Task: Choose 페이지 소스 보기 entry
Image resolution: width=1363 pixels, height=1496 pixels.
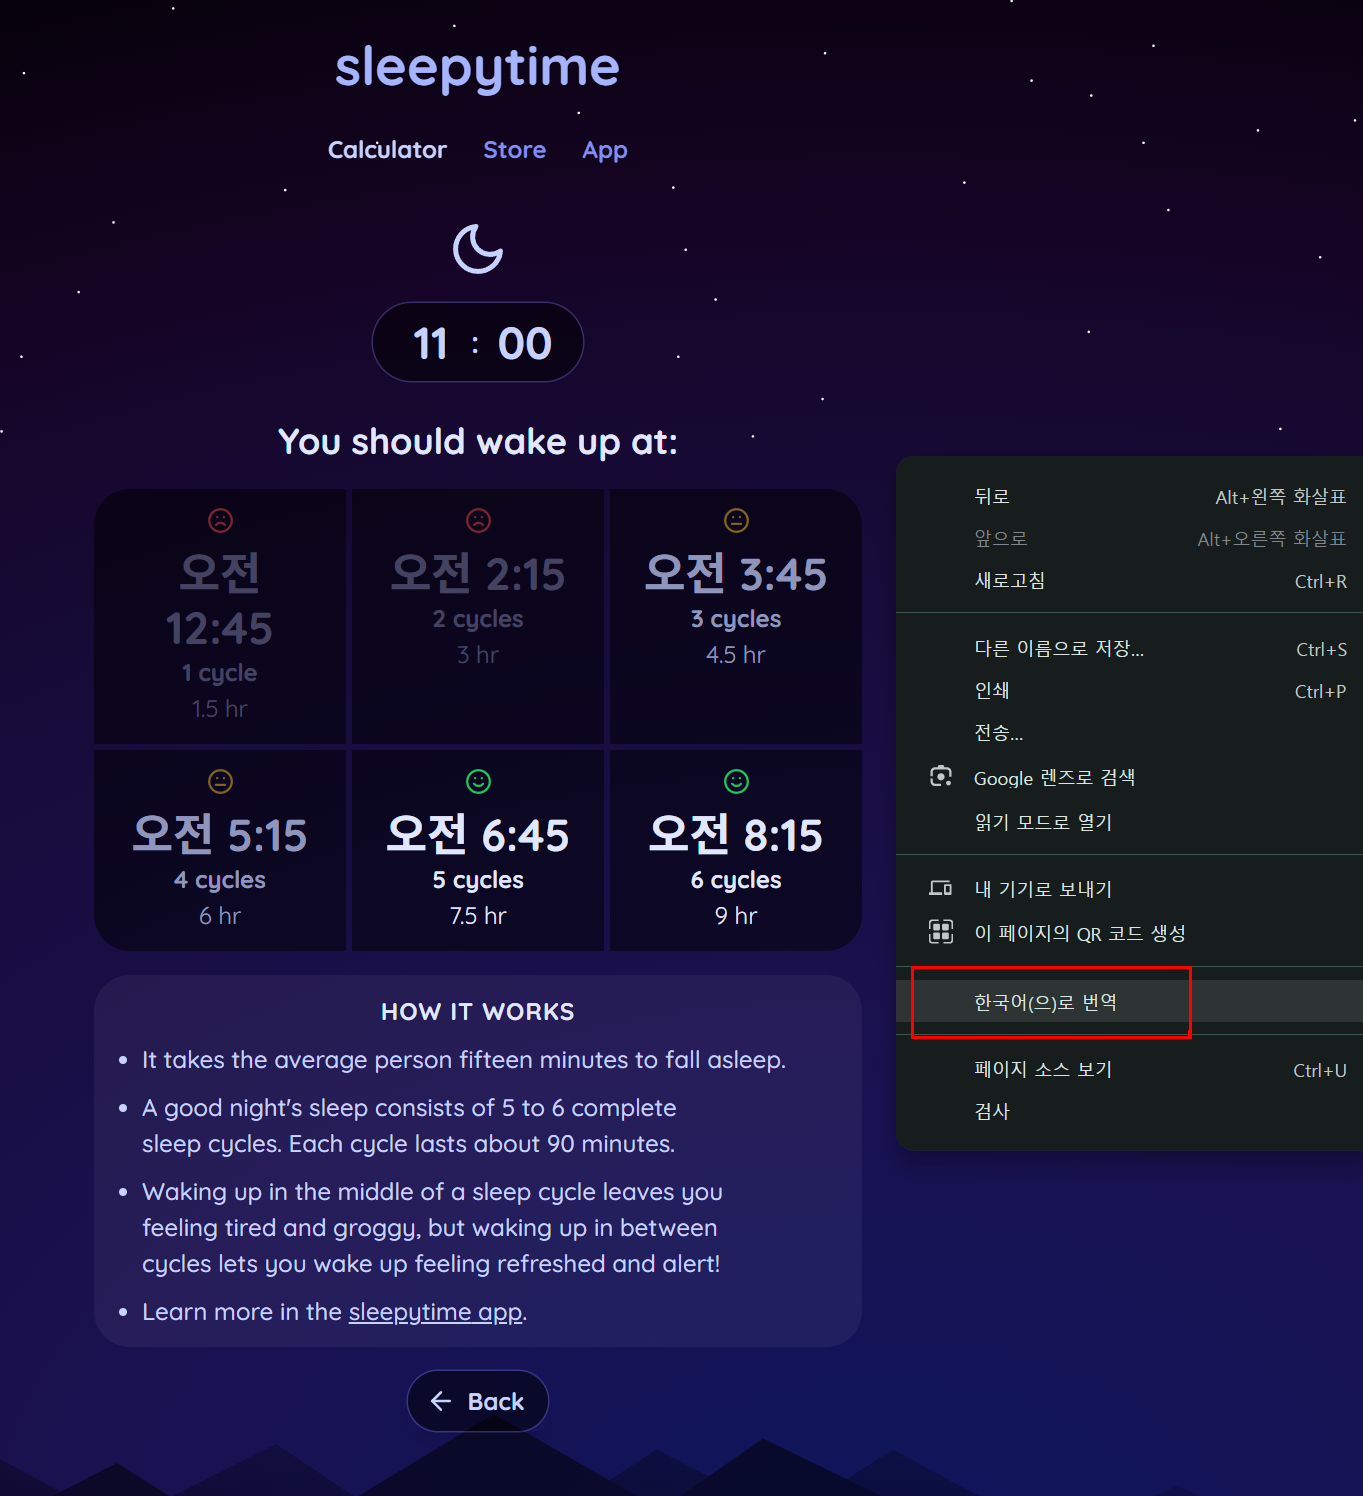Action: click(1130, 1070)
